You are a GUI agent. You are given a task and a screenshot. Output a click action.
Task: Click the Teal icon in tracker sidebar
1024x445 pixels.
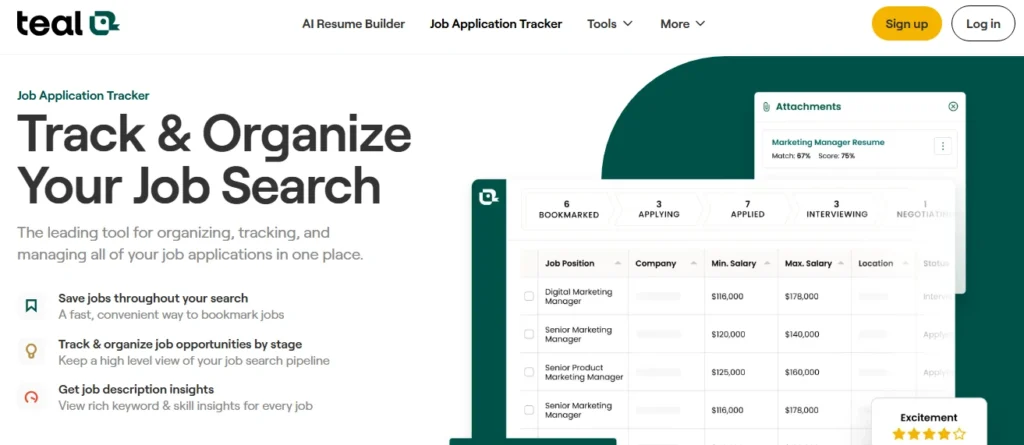click(488, 196)
